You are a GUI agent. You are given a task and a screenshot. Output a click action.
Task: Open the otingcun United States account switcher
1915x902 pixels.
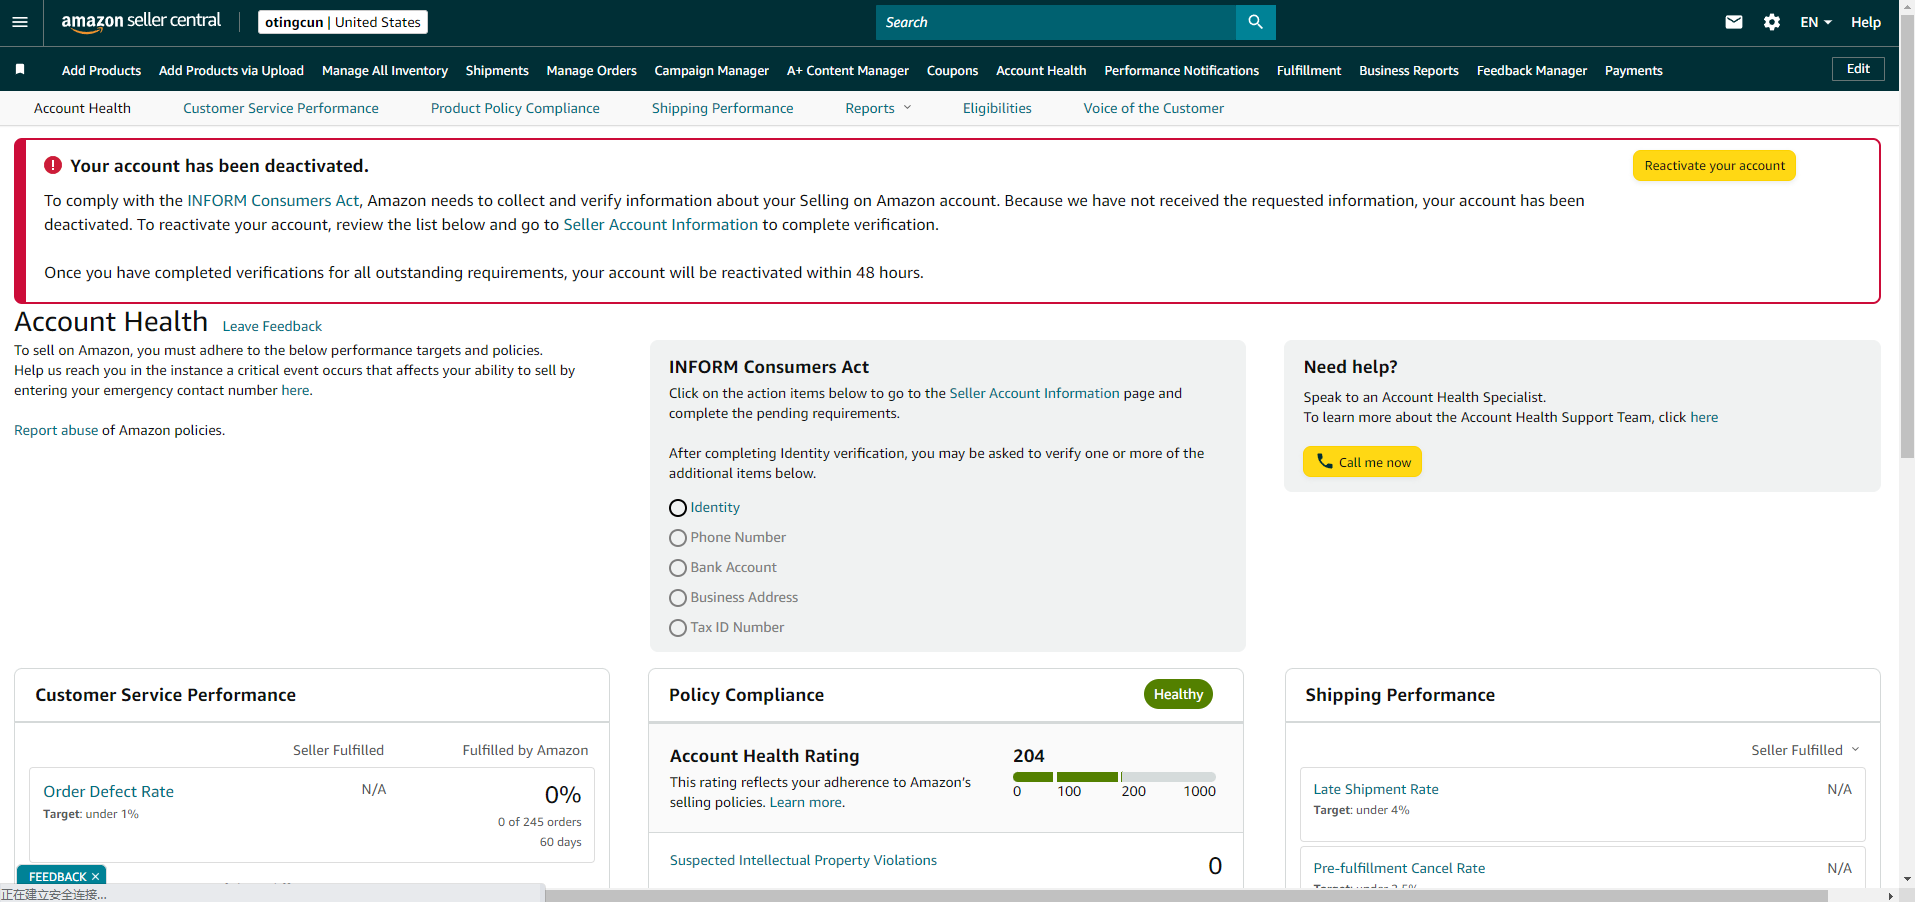(343, 22)
